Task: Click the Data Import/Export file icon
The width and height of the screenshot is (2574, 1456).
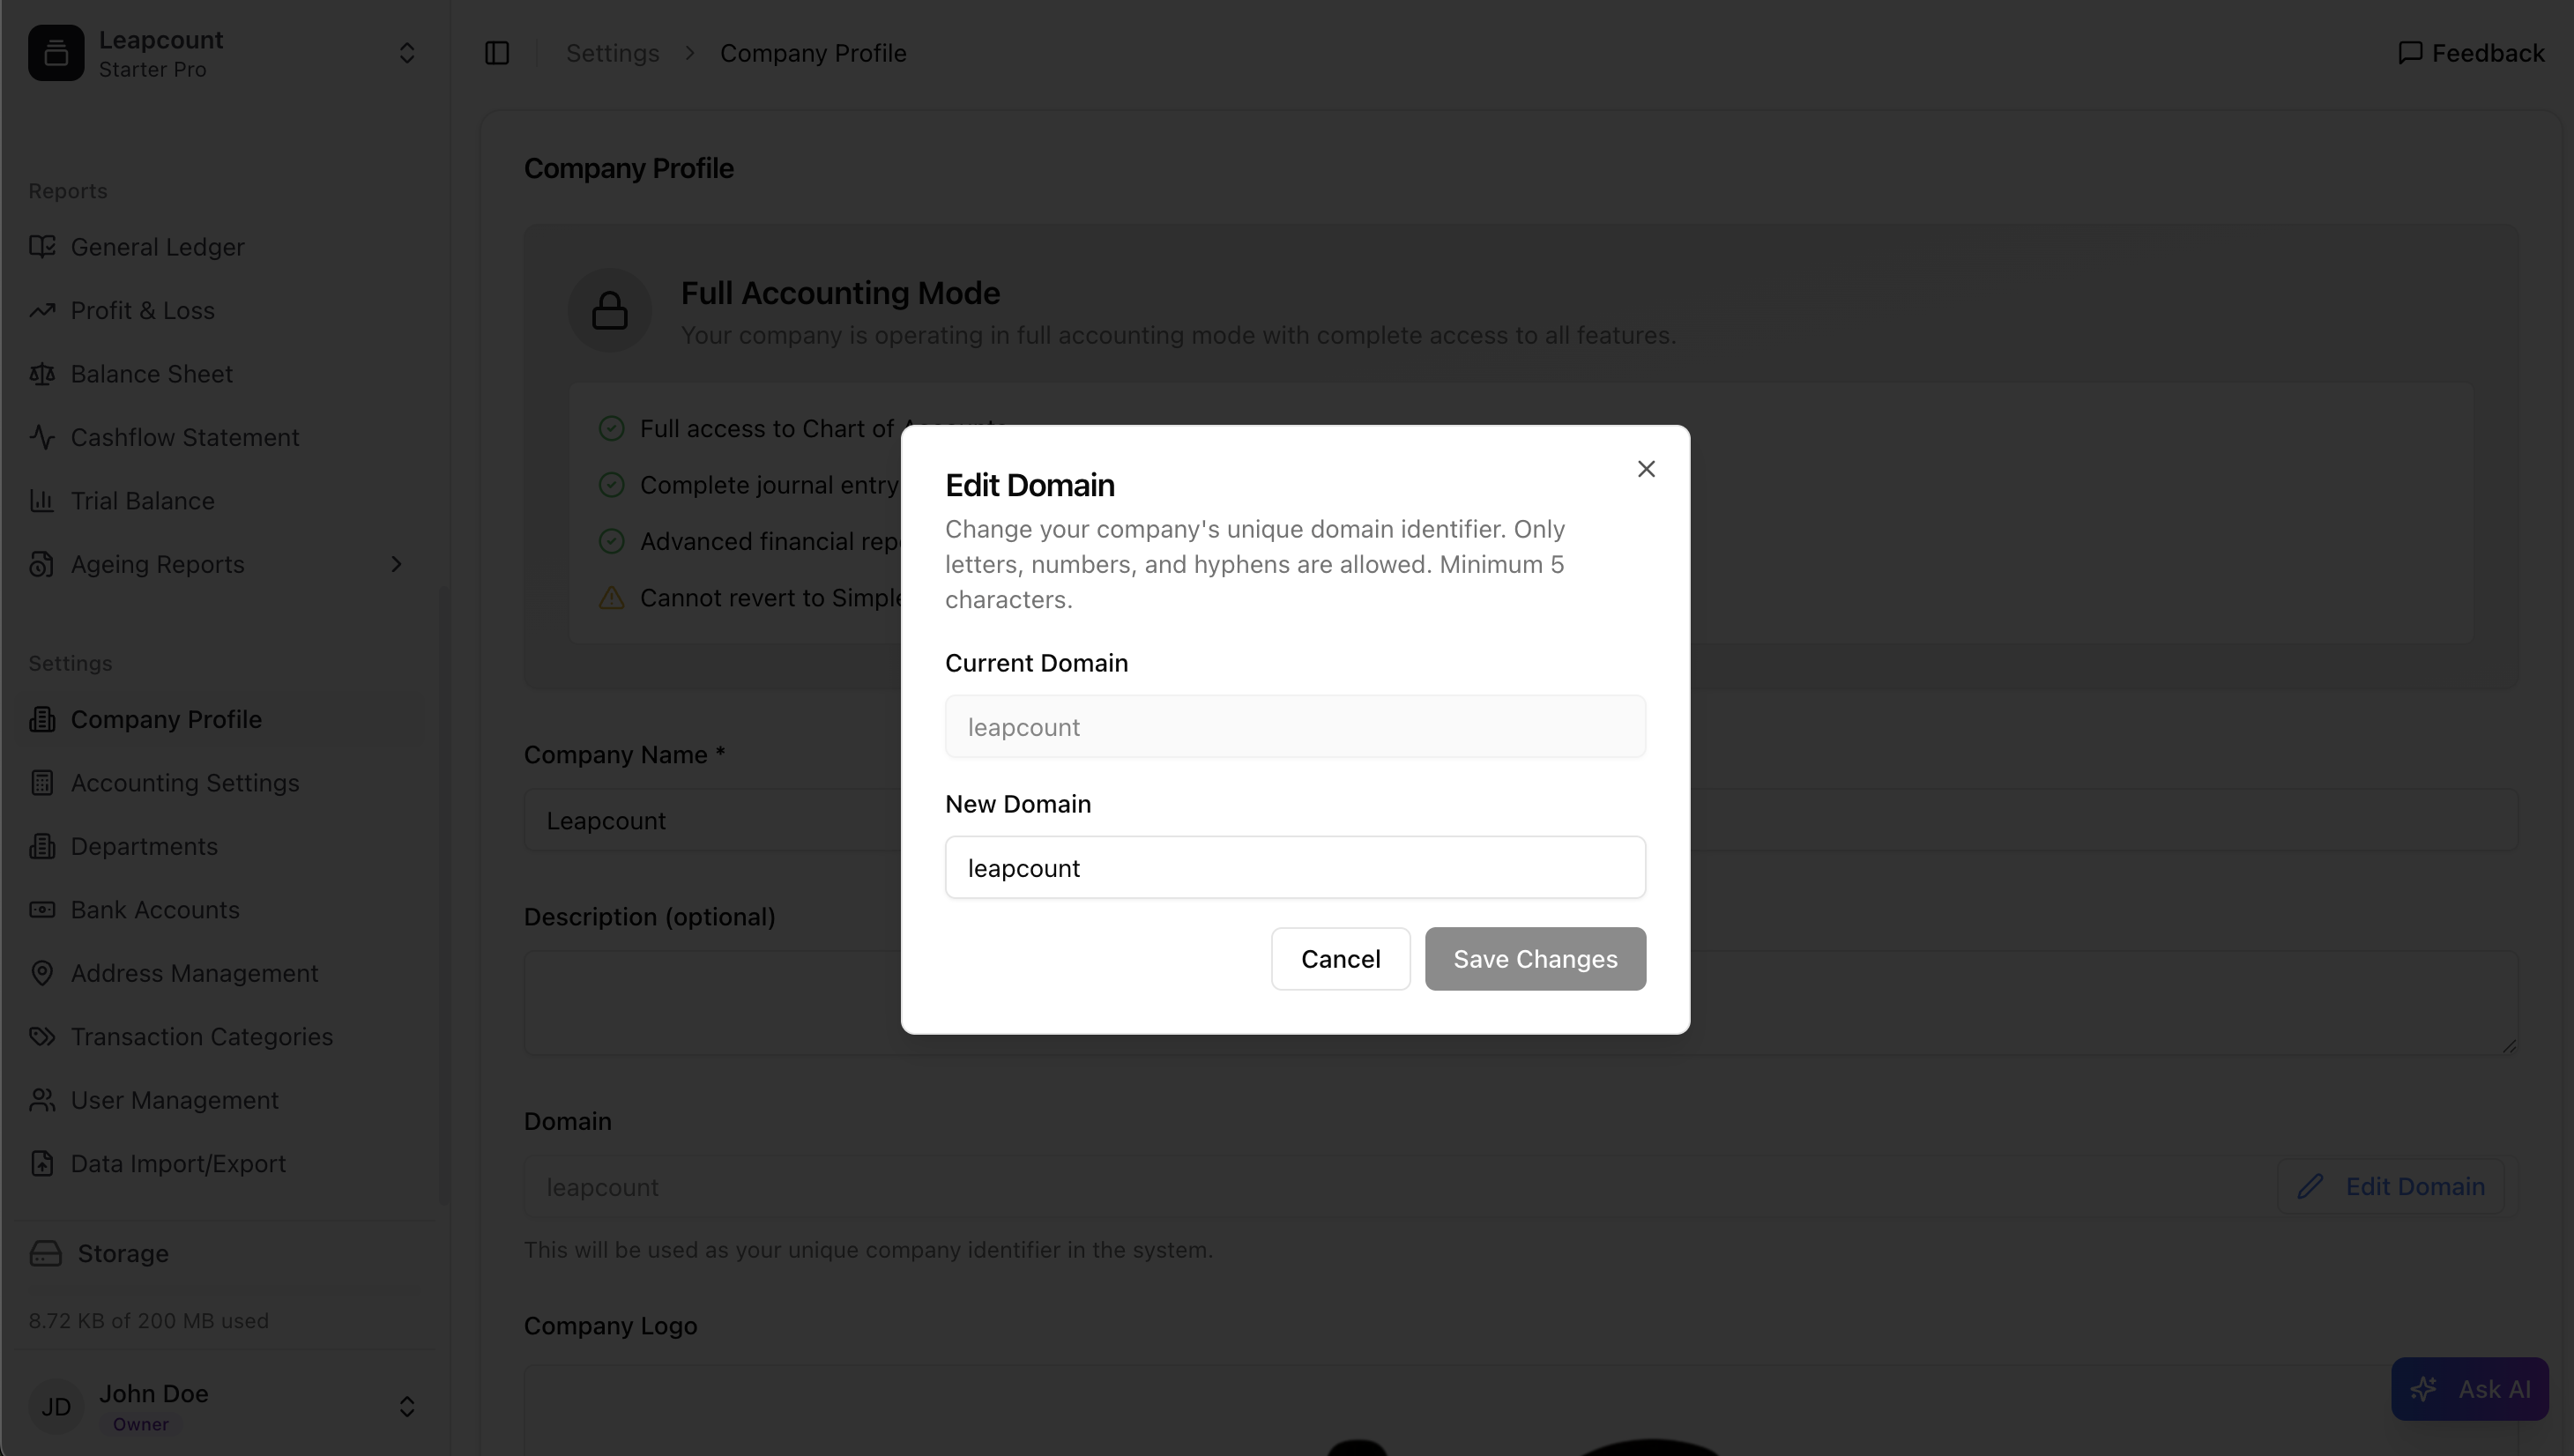Action: [x=42, y=1164]
